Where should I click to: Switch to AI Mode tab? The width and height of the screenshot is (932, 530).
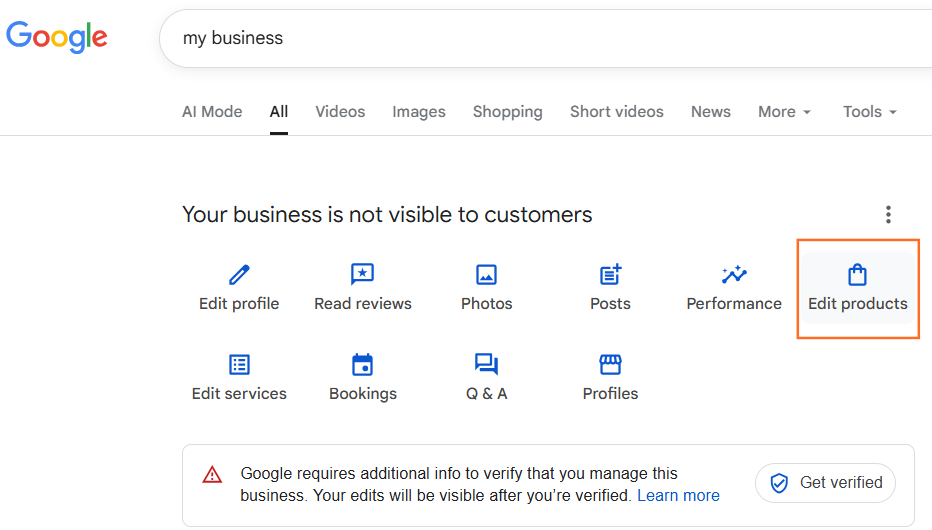212,112
